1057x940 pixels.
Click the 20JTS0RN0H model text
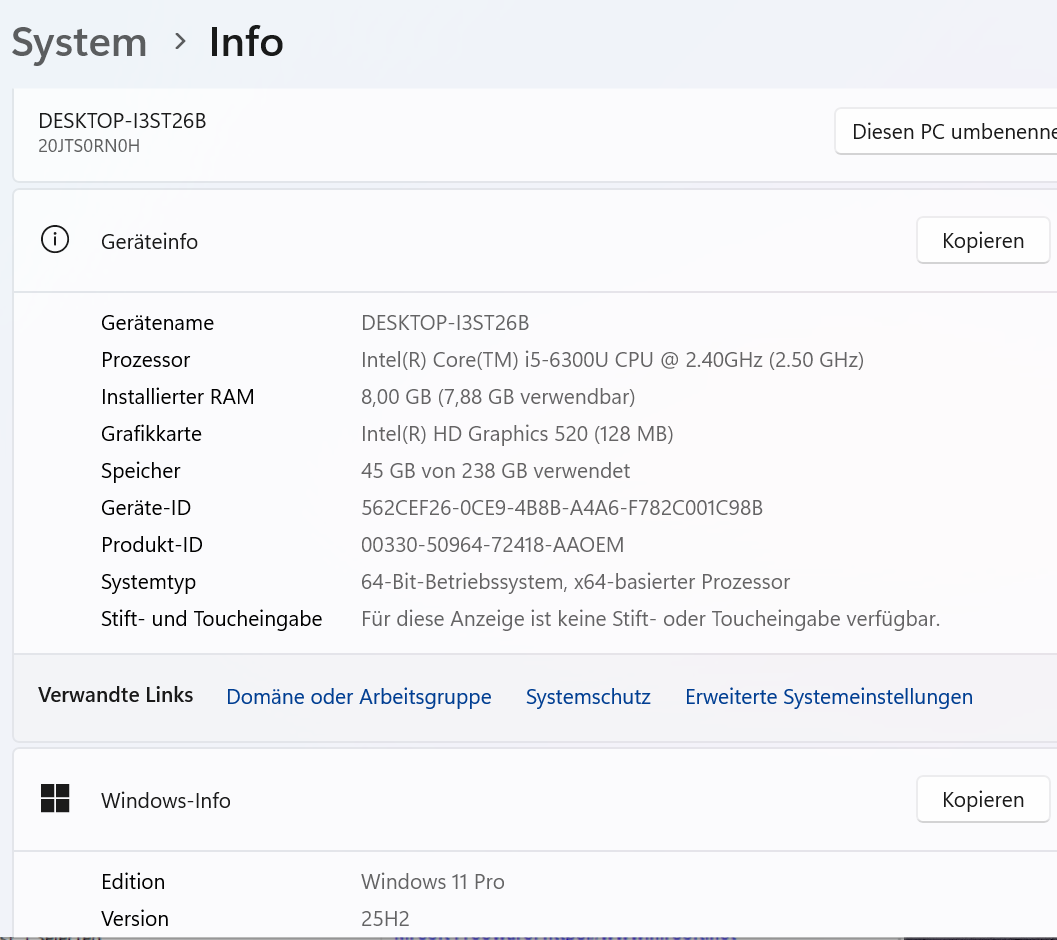point(89,146)
